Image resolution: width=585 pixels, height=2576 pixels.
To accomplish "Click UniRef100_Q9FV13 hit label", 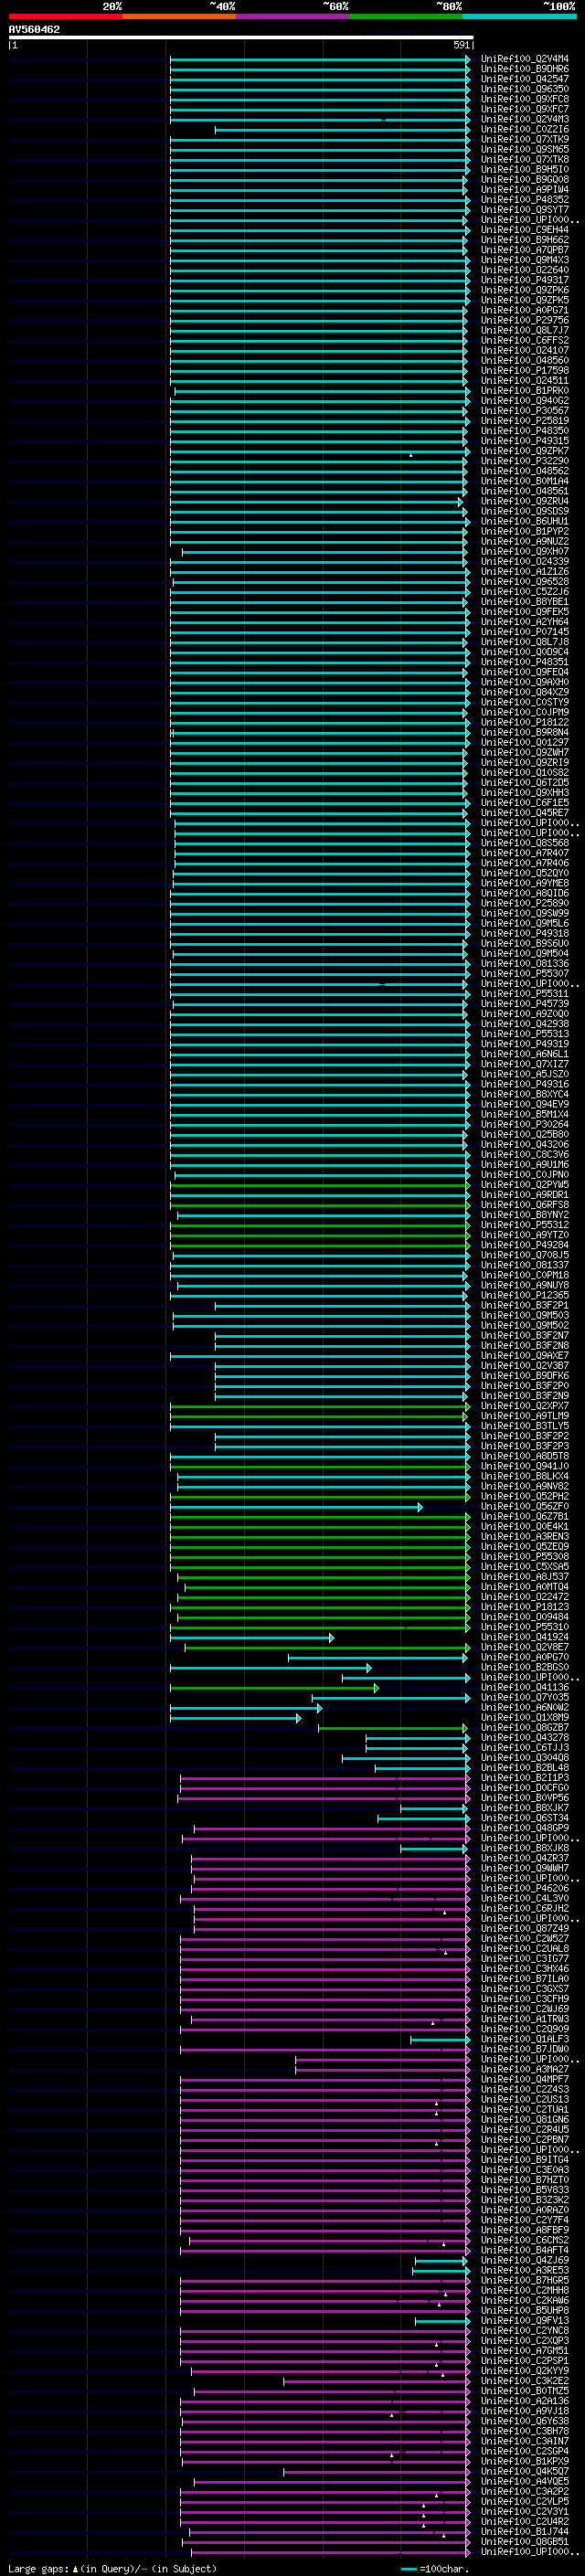I will click(x=525, y=2320).
